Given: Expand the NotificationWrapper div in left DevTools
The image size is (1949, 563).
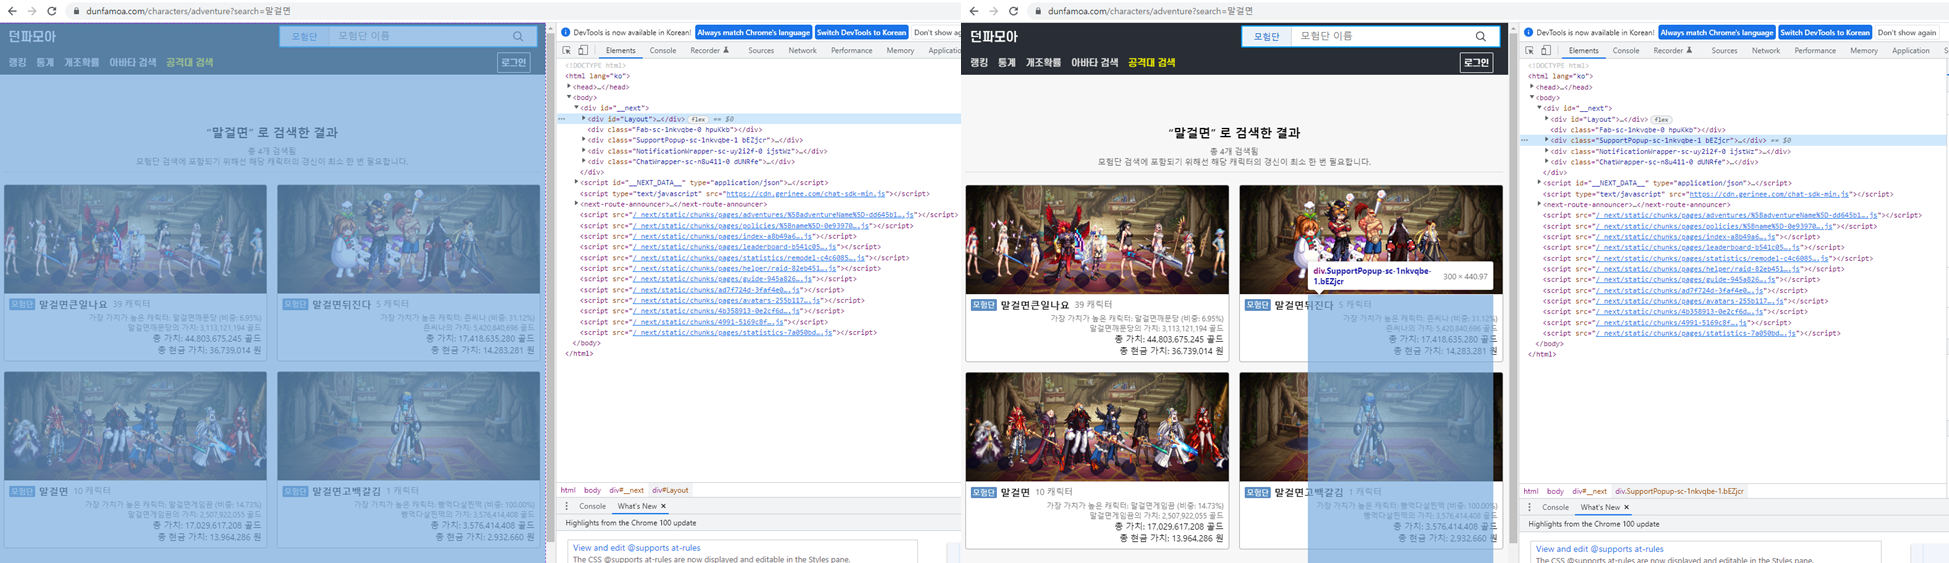Looking at the screenshot, I should [x=584, y=151].
